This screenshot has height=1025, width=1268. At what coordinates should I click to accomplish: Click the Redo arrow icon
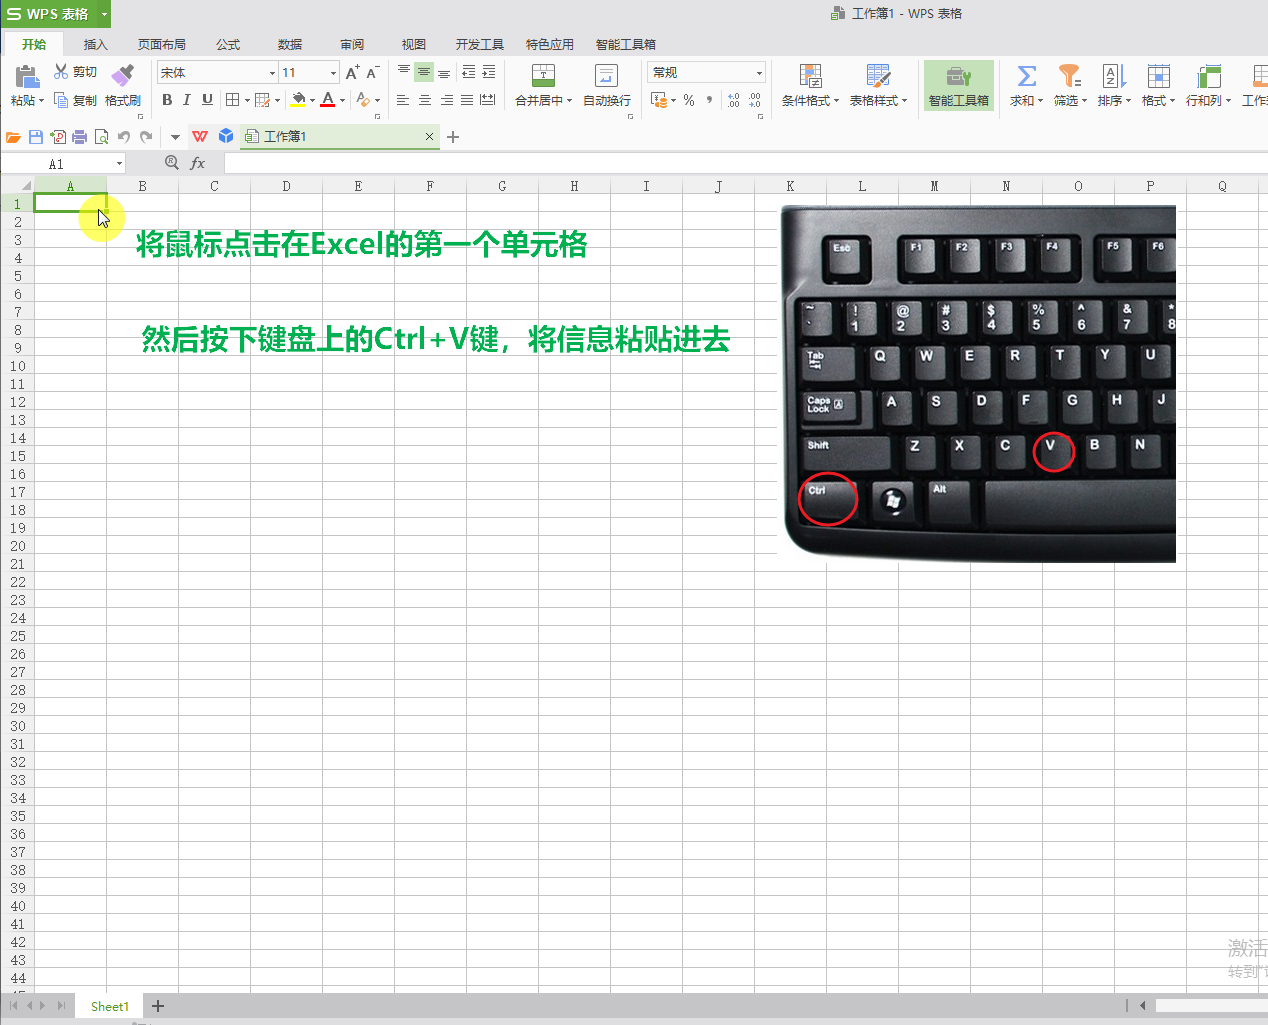pos(146,137)
